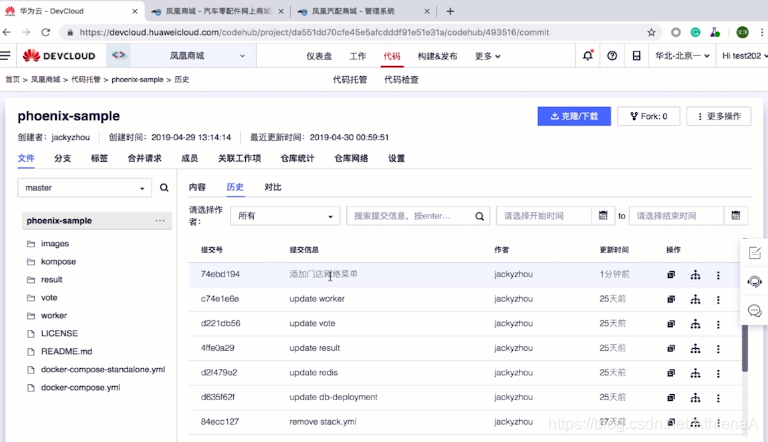Click the 克隆/下载 button
Screen dimensions: 768x442
(574, 116)
